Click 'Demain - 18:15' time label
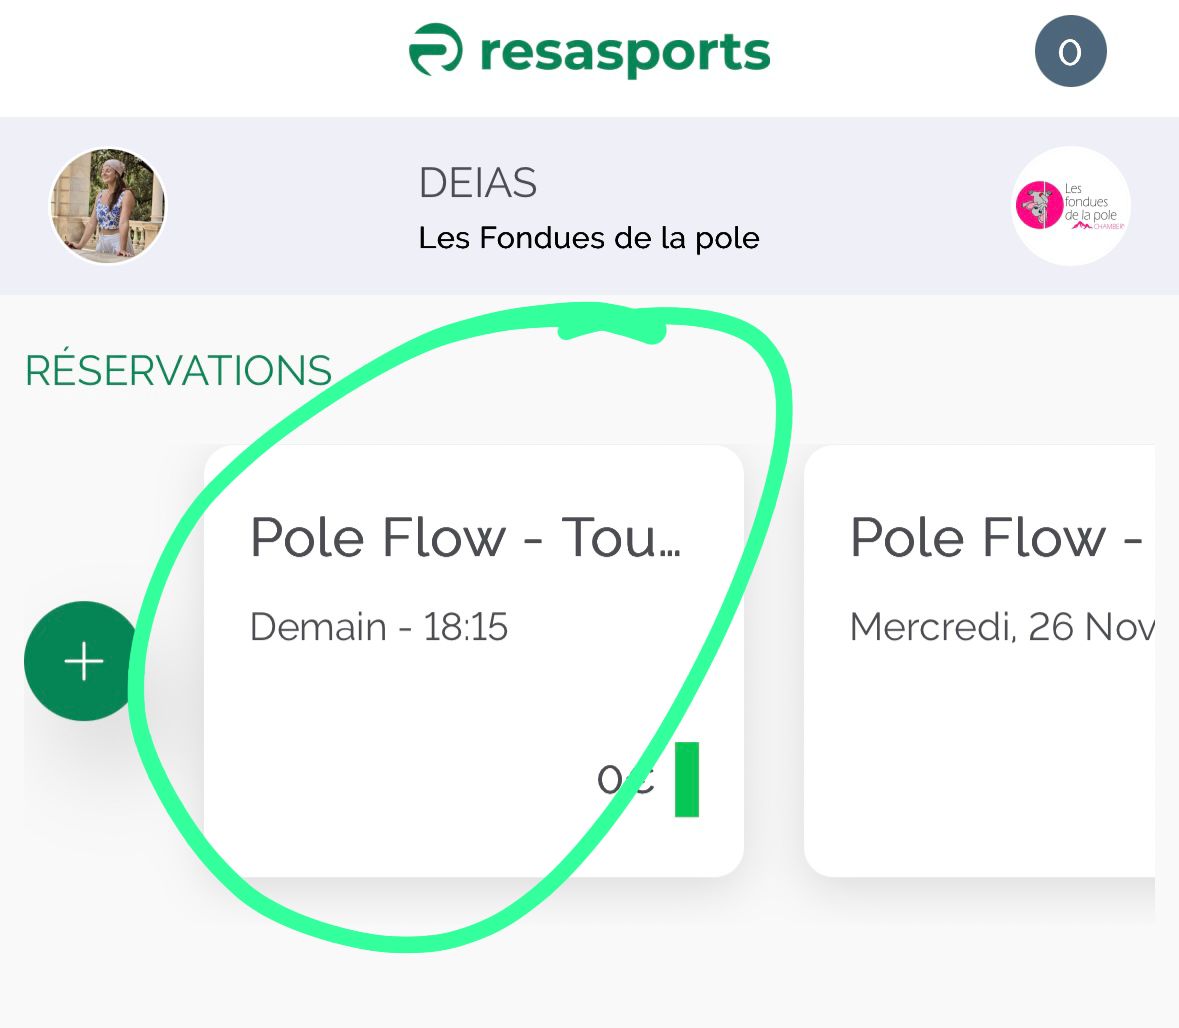Image resolution: width=1179 pixels, height=1028 pixels. (x=380, y=627)
